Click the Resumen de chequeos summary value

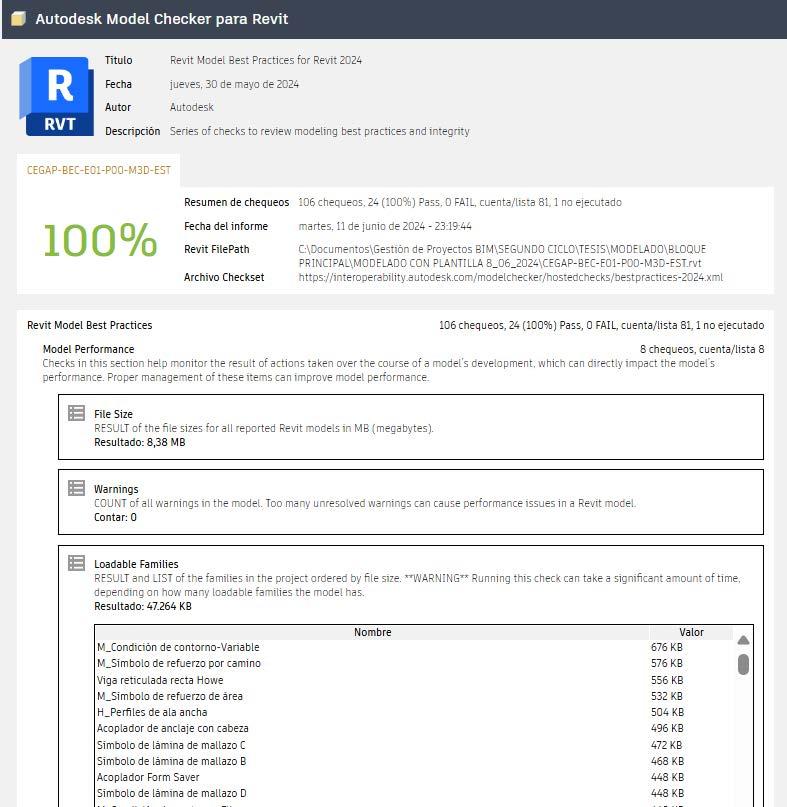click(460, 202)
